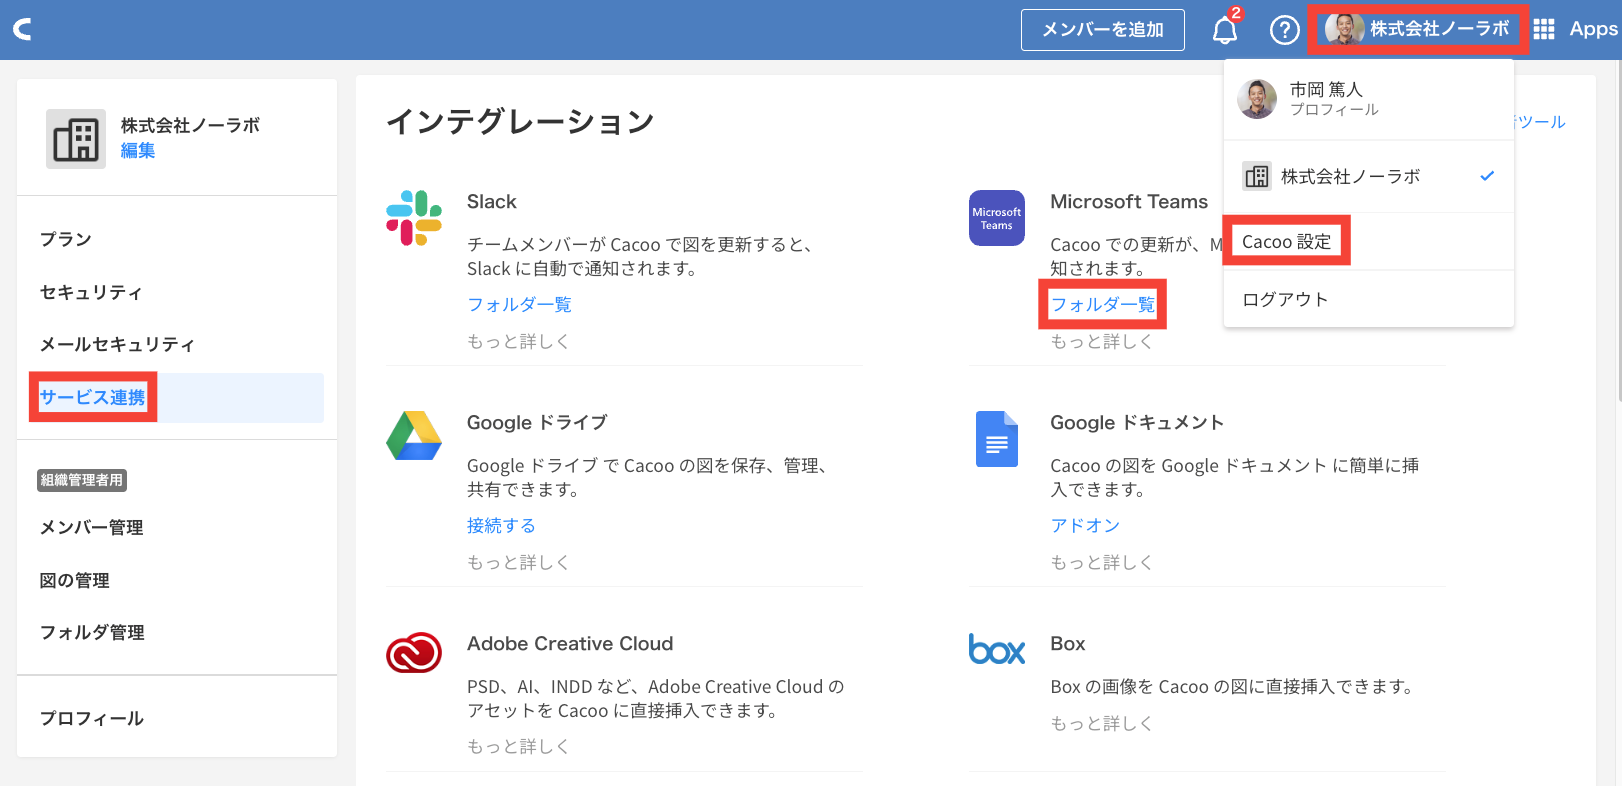1622x786 pixels.
Task: Click Google ドライブ 接続する link
Action: point(501,525)
